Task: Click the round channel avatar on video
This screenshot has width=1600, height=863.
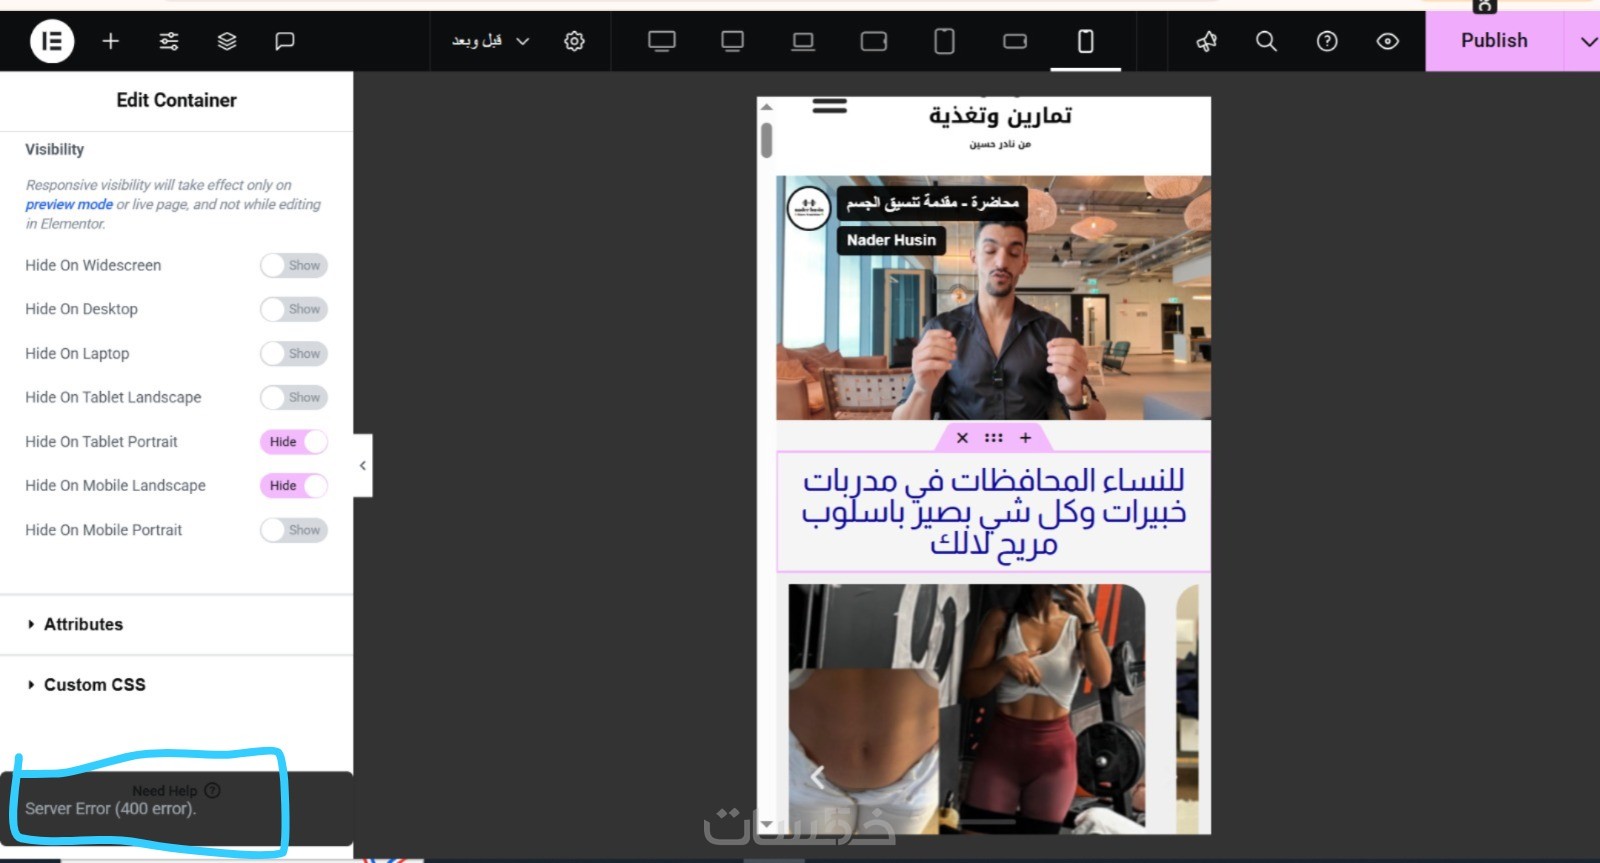Action: tap(809, 208)
